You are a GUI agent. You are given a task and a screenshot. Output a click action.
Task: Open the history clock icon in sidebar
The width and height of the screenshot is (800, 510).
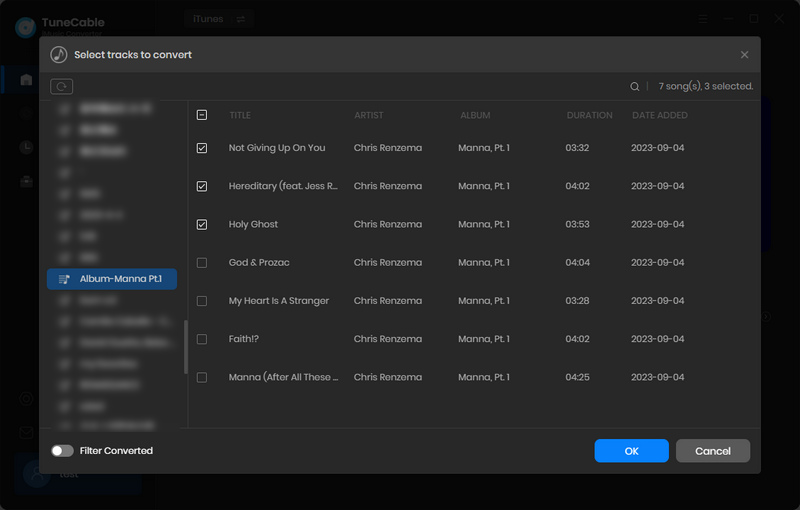(x=26, y=147)
